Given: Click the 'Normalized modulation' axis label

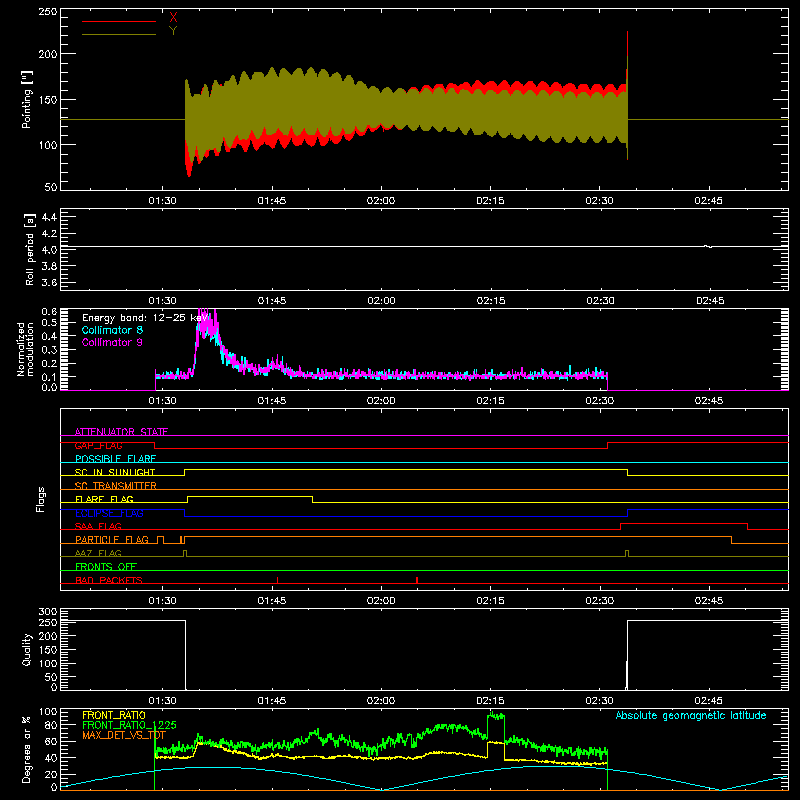Looking at the screenshot, I should 25,349.
